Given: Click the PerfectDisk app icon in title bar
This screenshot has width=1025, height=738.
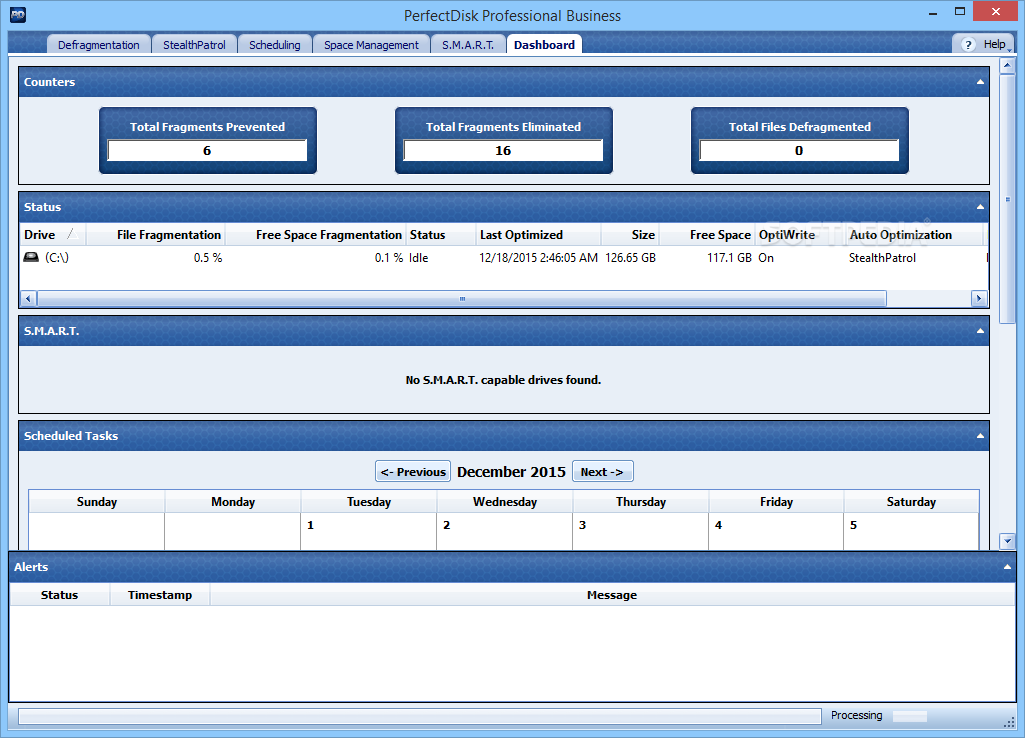Looking at the screenshot, I should [18, 14].
